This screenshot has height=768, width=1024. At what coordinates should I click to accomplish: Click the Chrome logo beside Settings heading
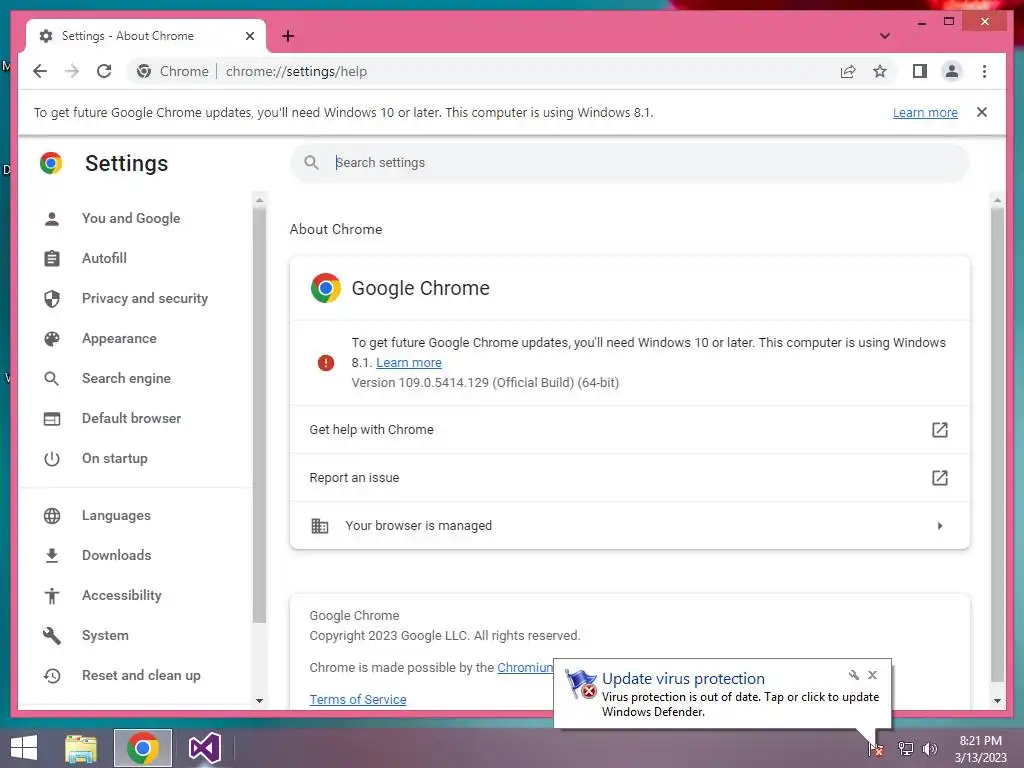click(x=51, y=163)
